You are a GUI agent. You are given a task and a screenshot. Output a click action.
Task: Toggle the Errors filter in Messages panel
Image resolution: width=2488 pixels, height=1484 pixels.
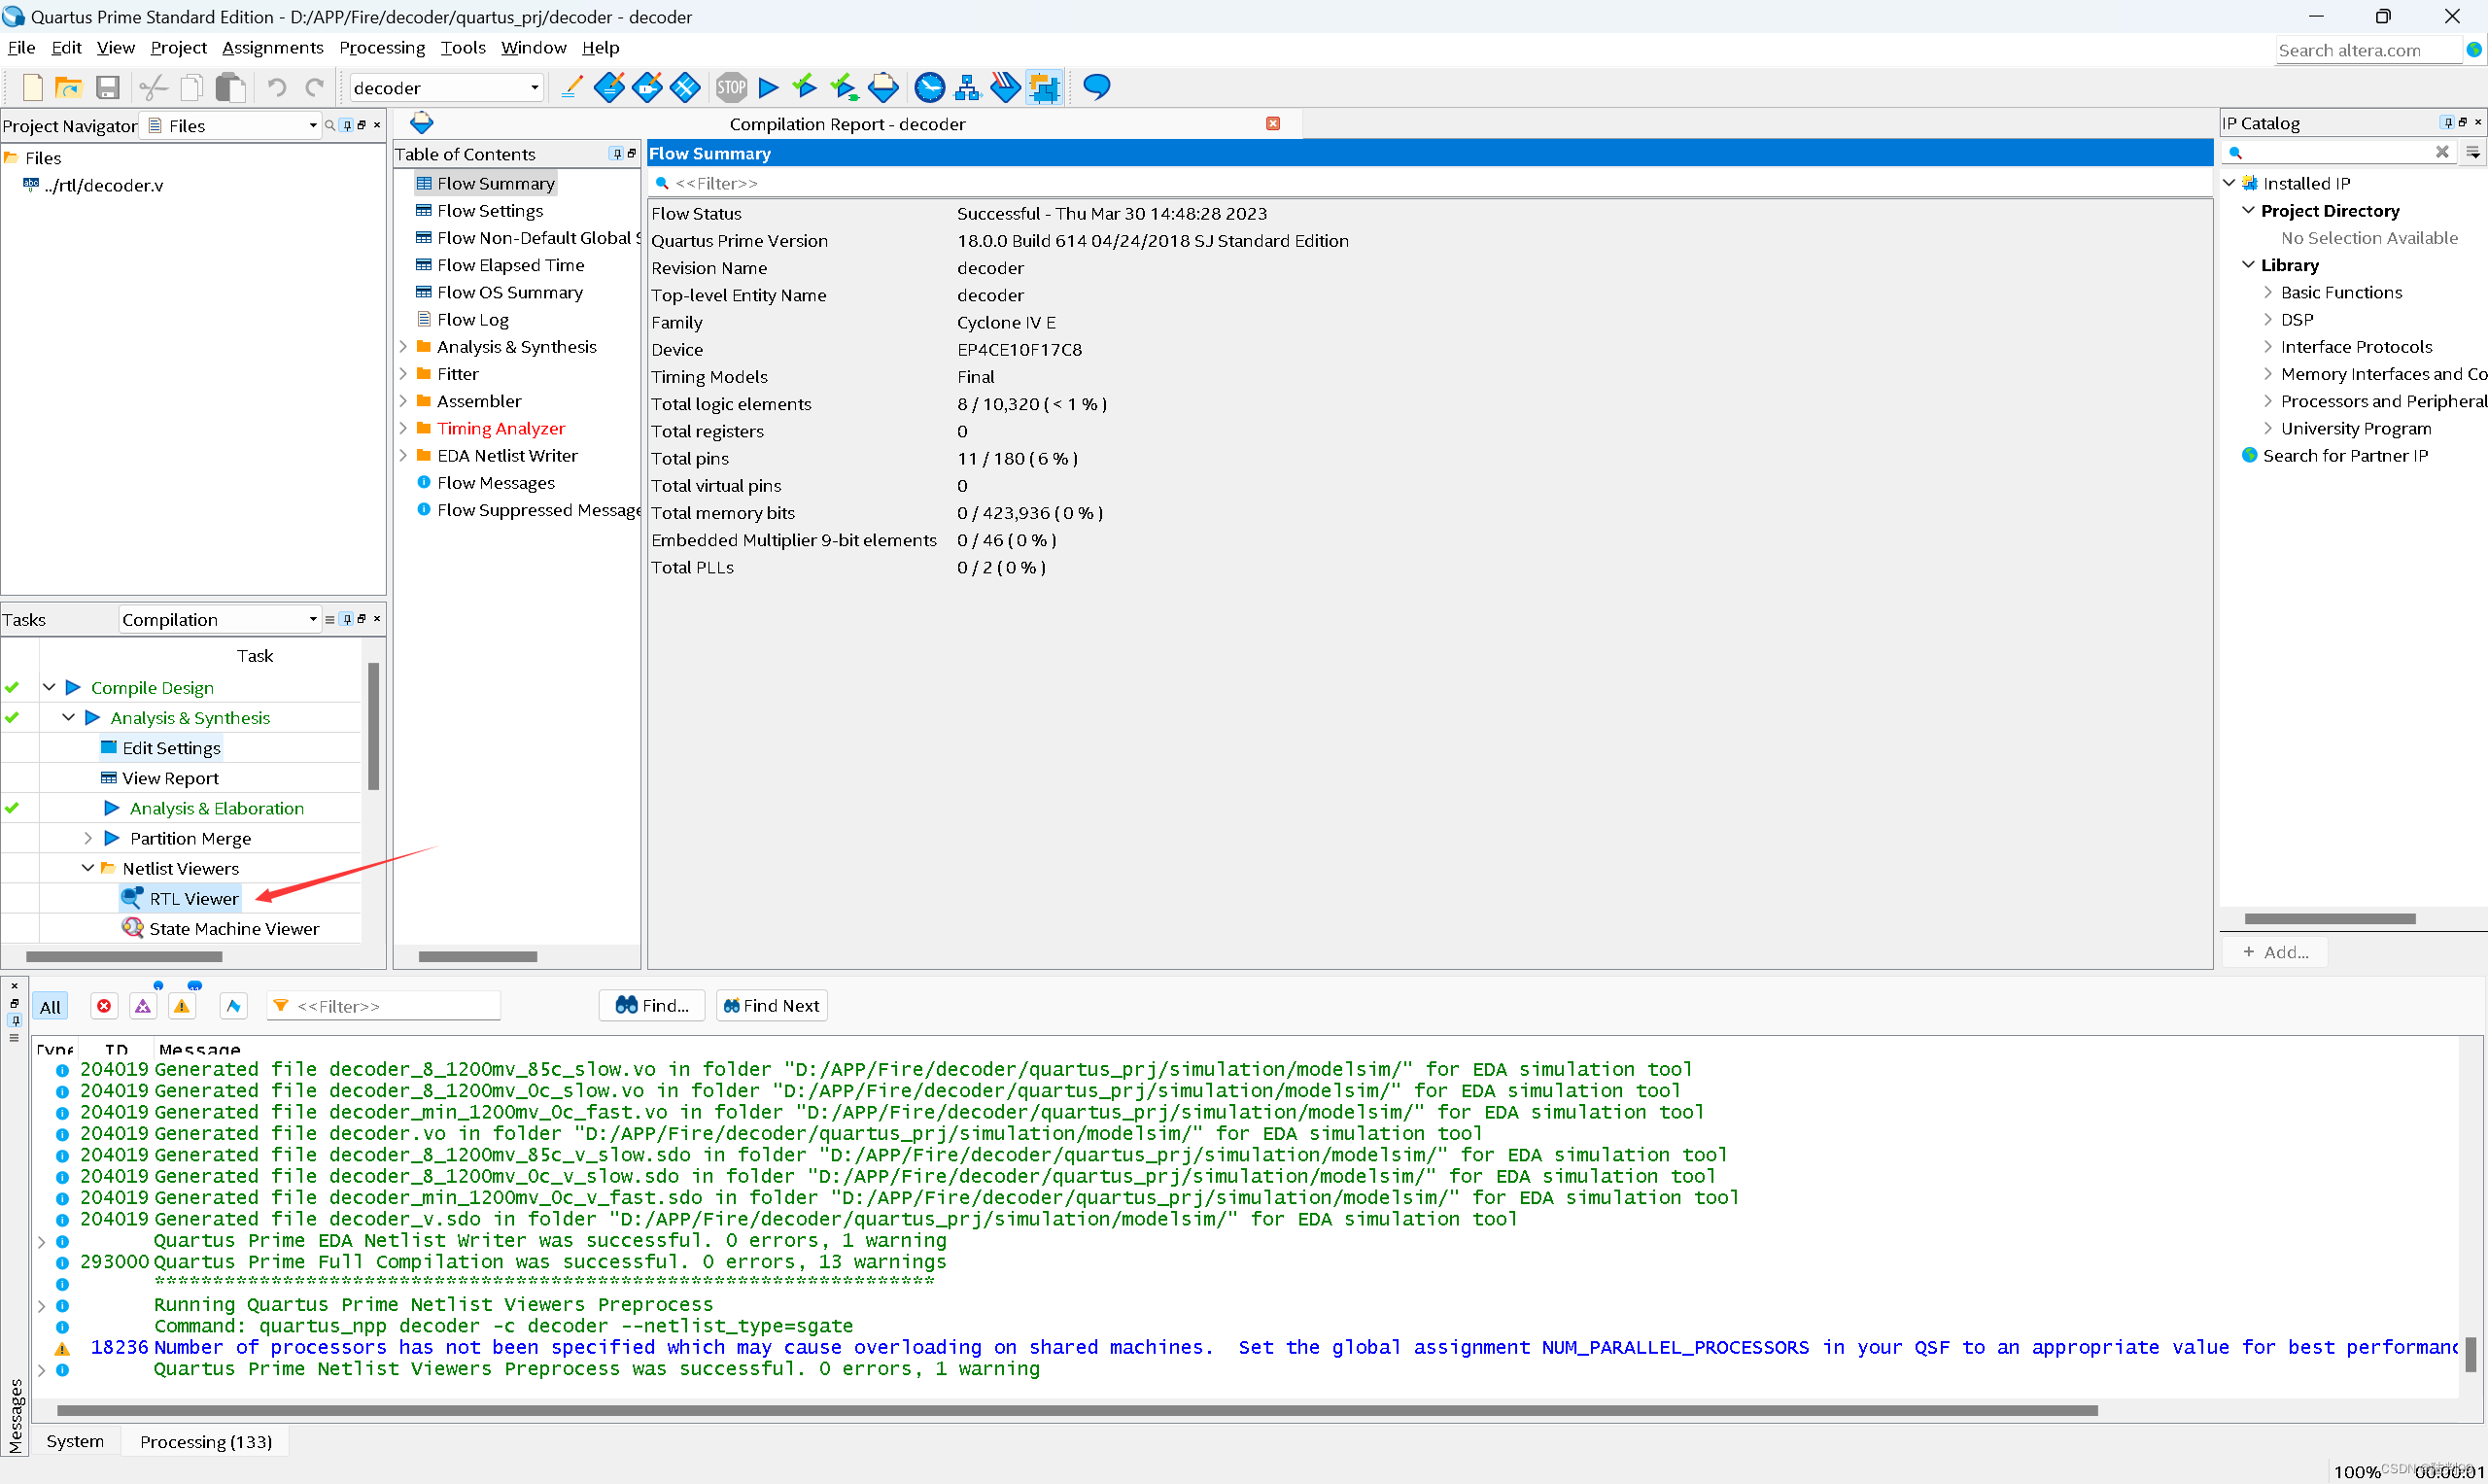(104, 1006)
